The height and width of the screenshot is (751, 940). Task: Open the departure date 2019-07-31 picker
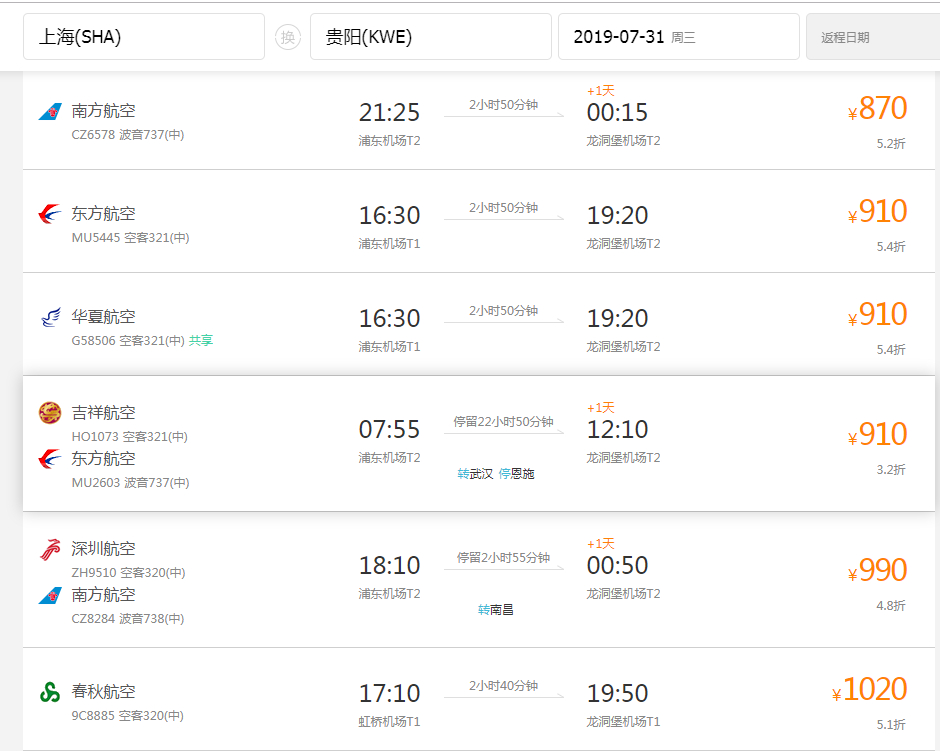[679, 37]
